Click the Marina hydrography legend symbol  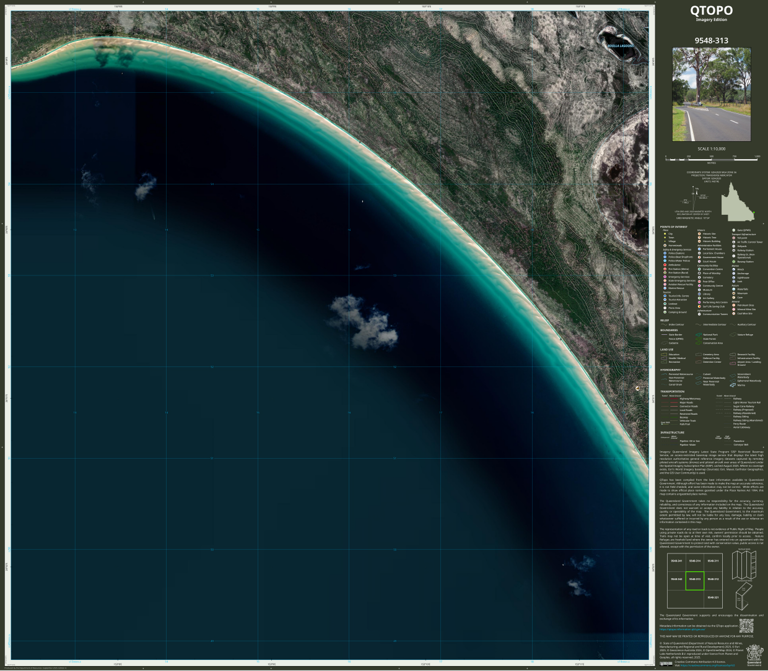[x=733, y=385]
